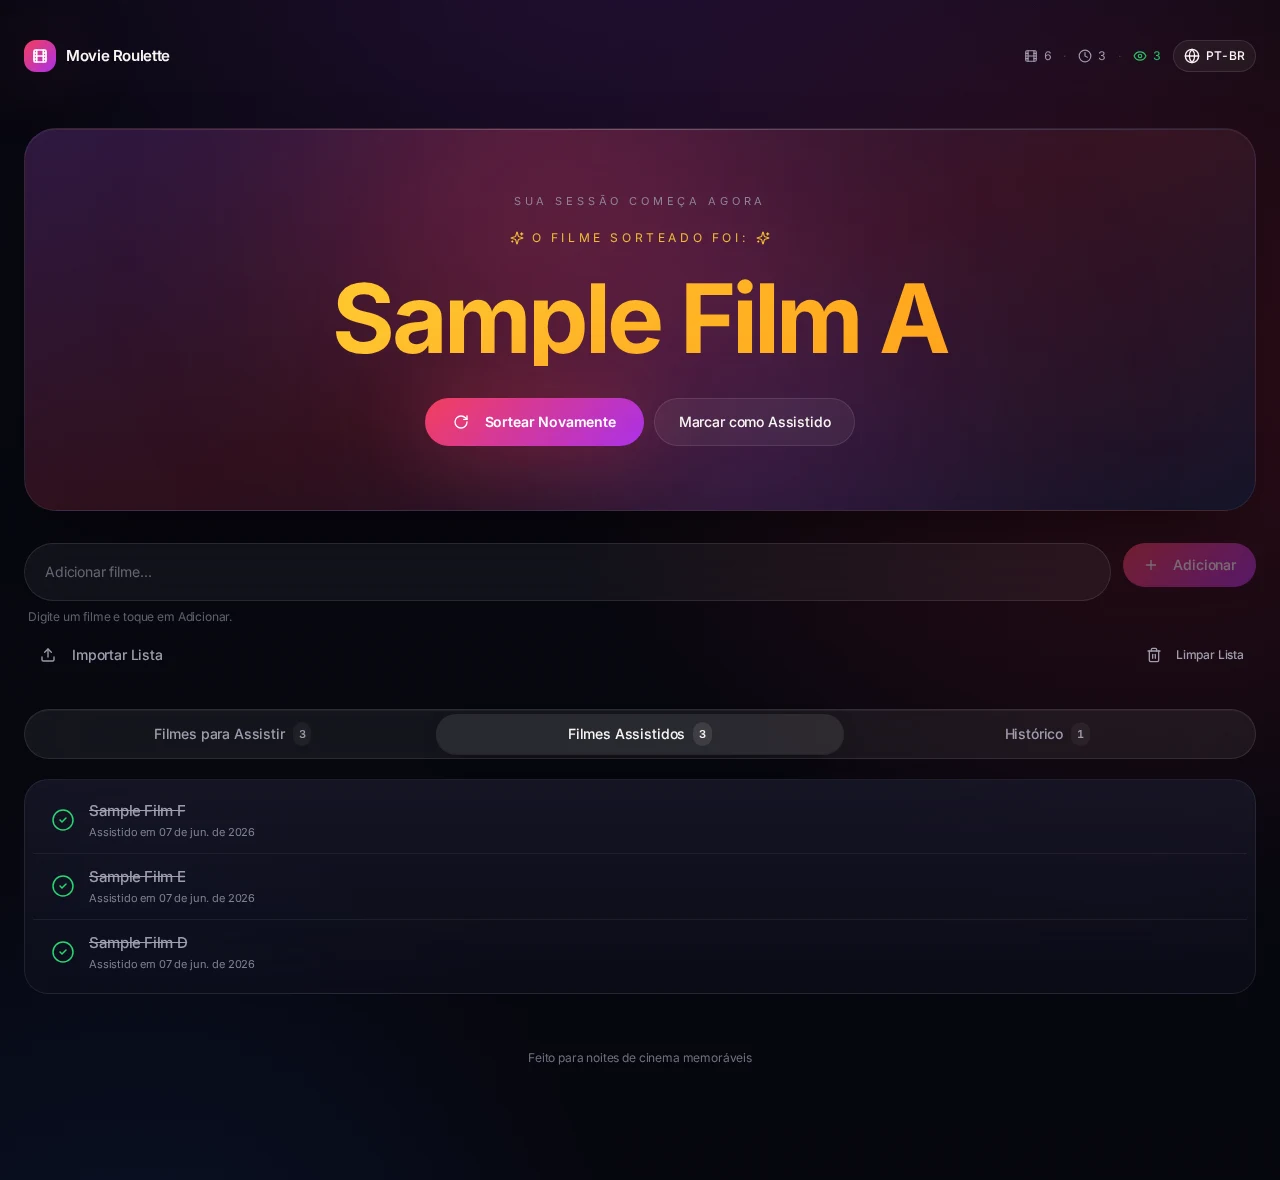Toggle watched check for Sample Film D

[x=63, y=952]
